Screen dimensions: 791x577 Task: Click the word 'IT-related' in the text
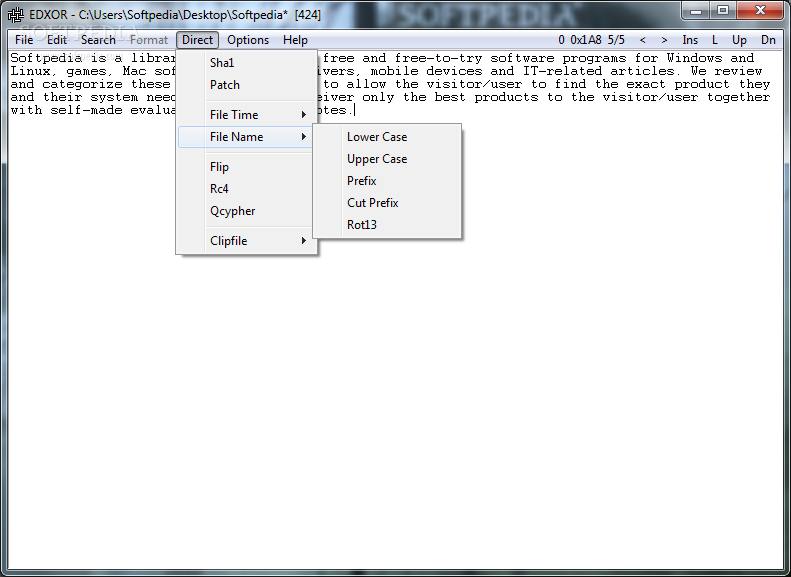562,71
